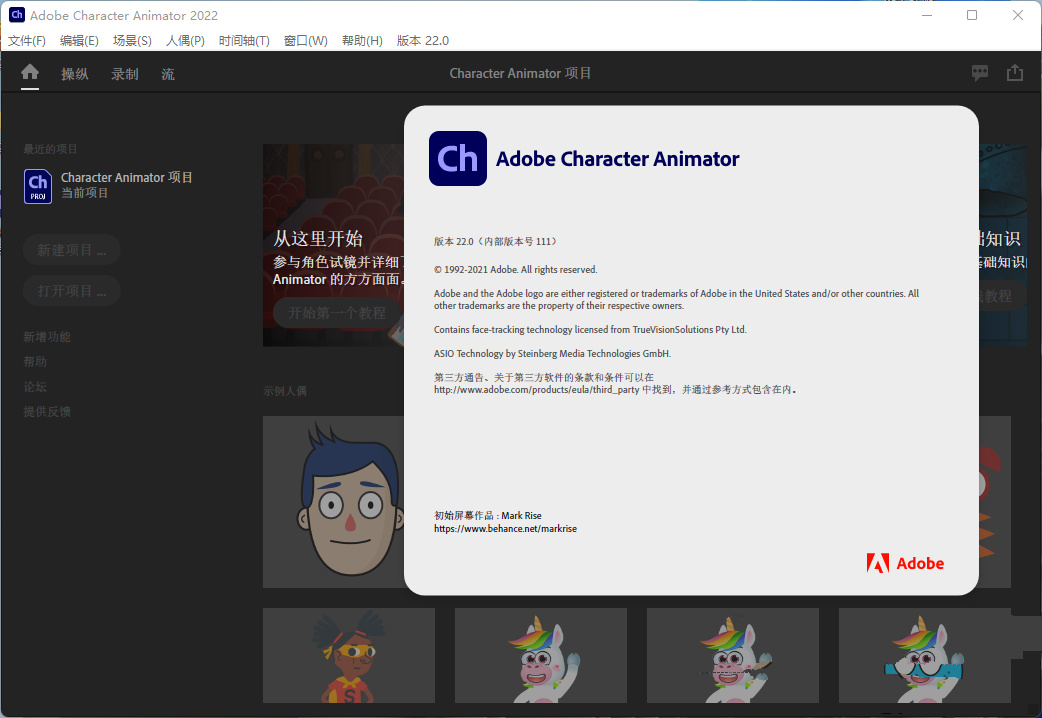This screenshot has height=718, width=1042.
Task: Minimize the Character Animator window
Action: [x=927, y=15]
